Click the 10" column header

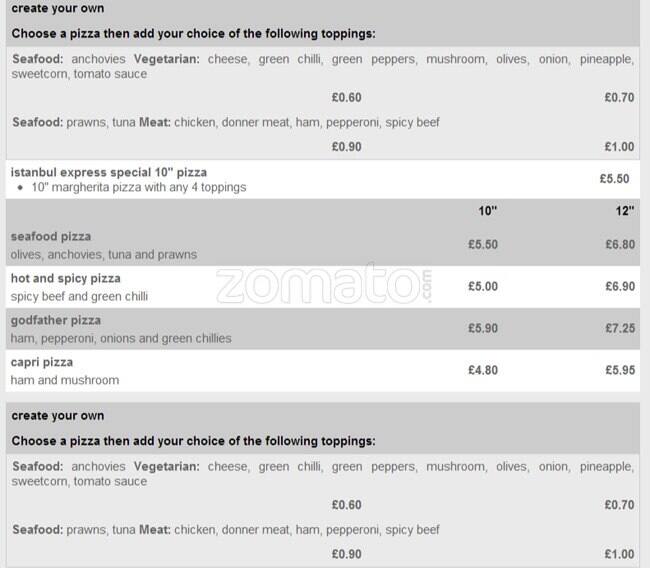coord(488,211)
